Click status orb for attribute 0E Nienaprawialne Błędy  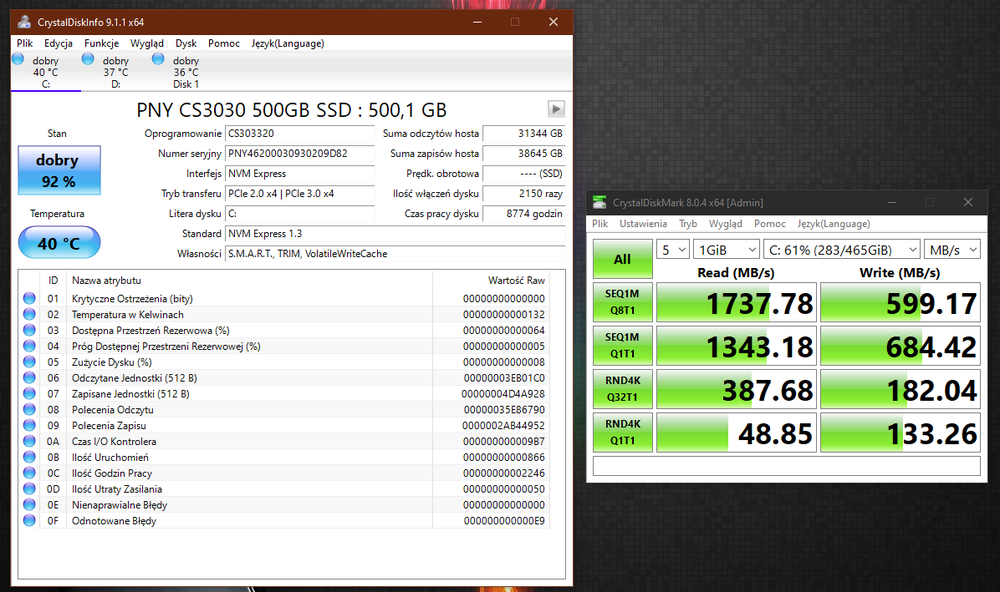pyautogui.click(x=29, y=505)
